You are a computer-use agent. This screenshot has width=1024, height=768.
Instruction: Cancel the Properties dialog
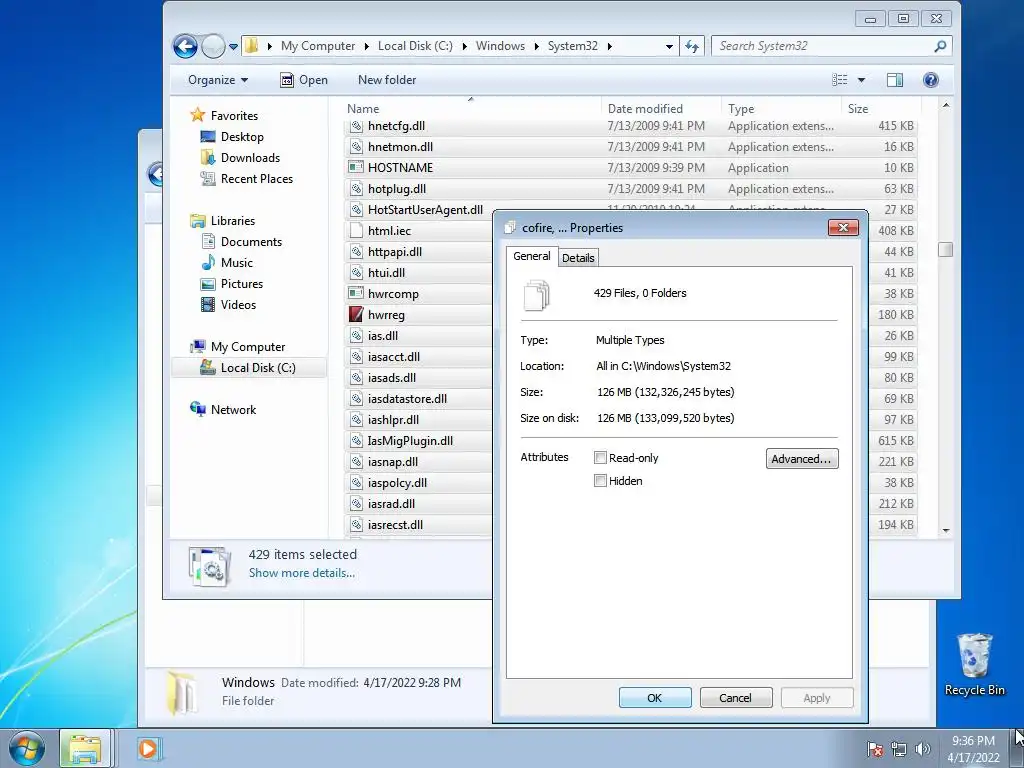click(735, 697)
